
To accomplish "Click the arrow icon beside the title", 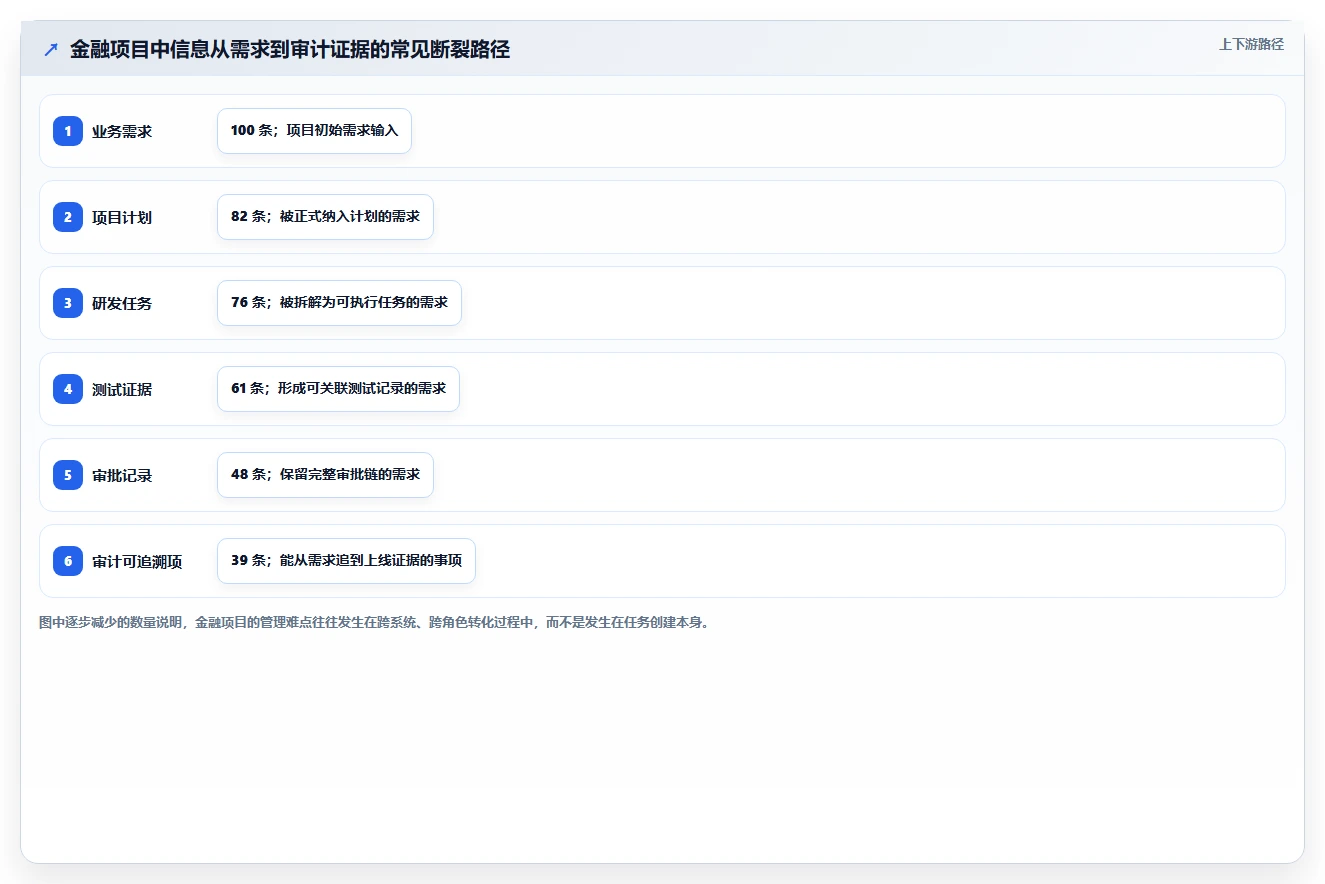I will pyautogui.click(x=51, y=50).
